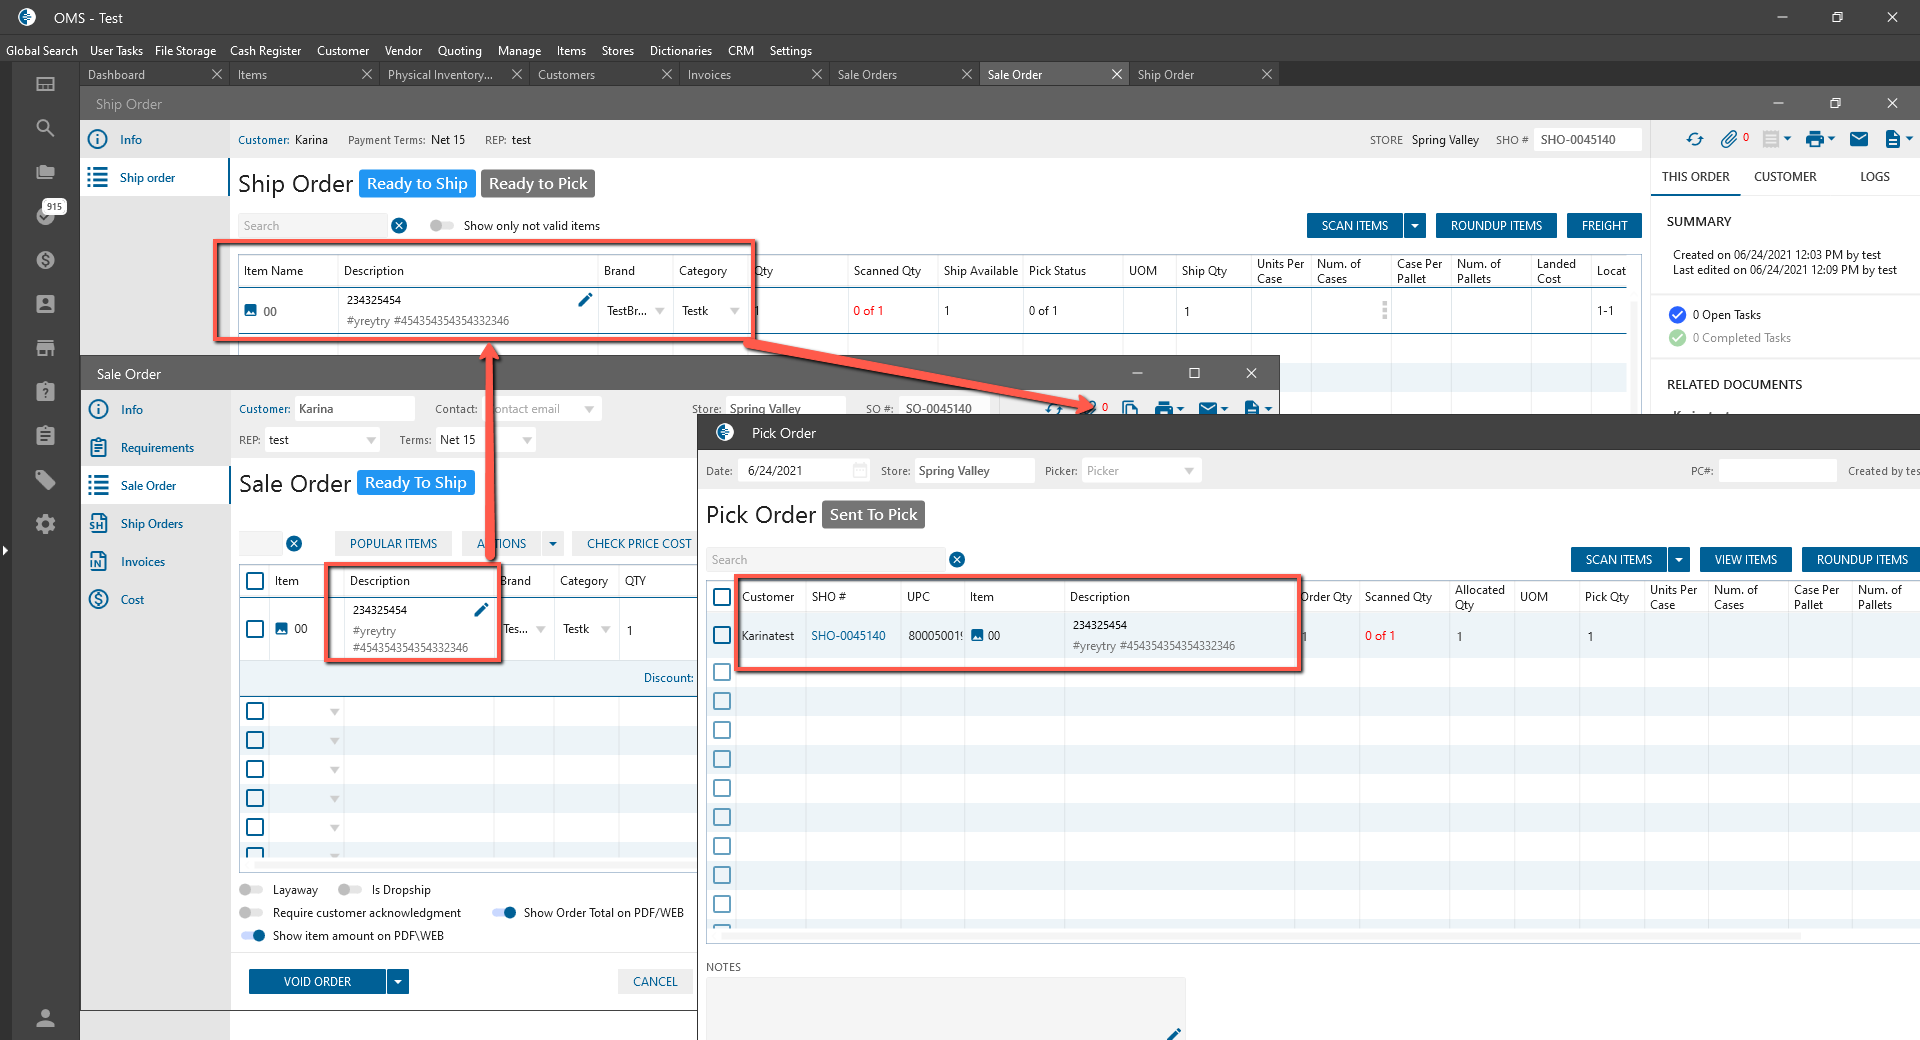Click the dollar sign icon in sidebar
The image size is (1920, 1040).
(x=45, y=260)
